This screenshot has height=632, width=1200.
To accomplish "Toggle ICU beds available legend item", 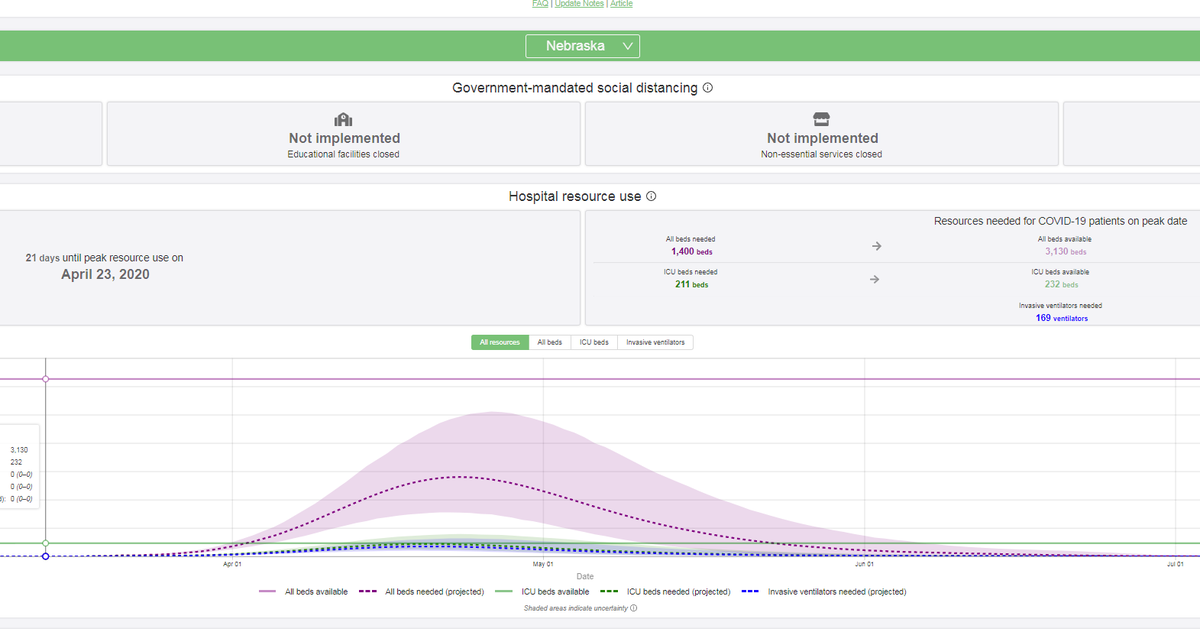I will coord(542,592).
